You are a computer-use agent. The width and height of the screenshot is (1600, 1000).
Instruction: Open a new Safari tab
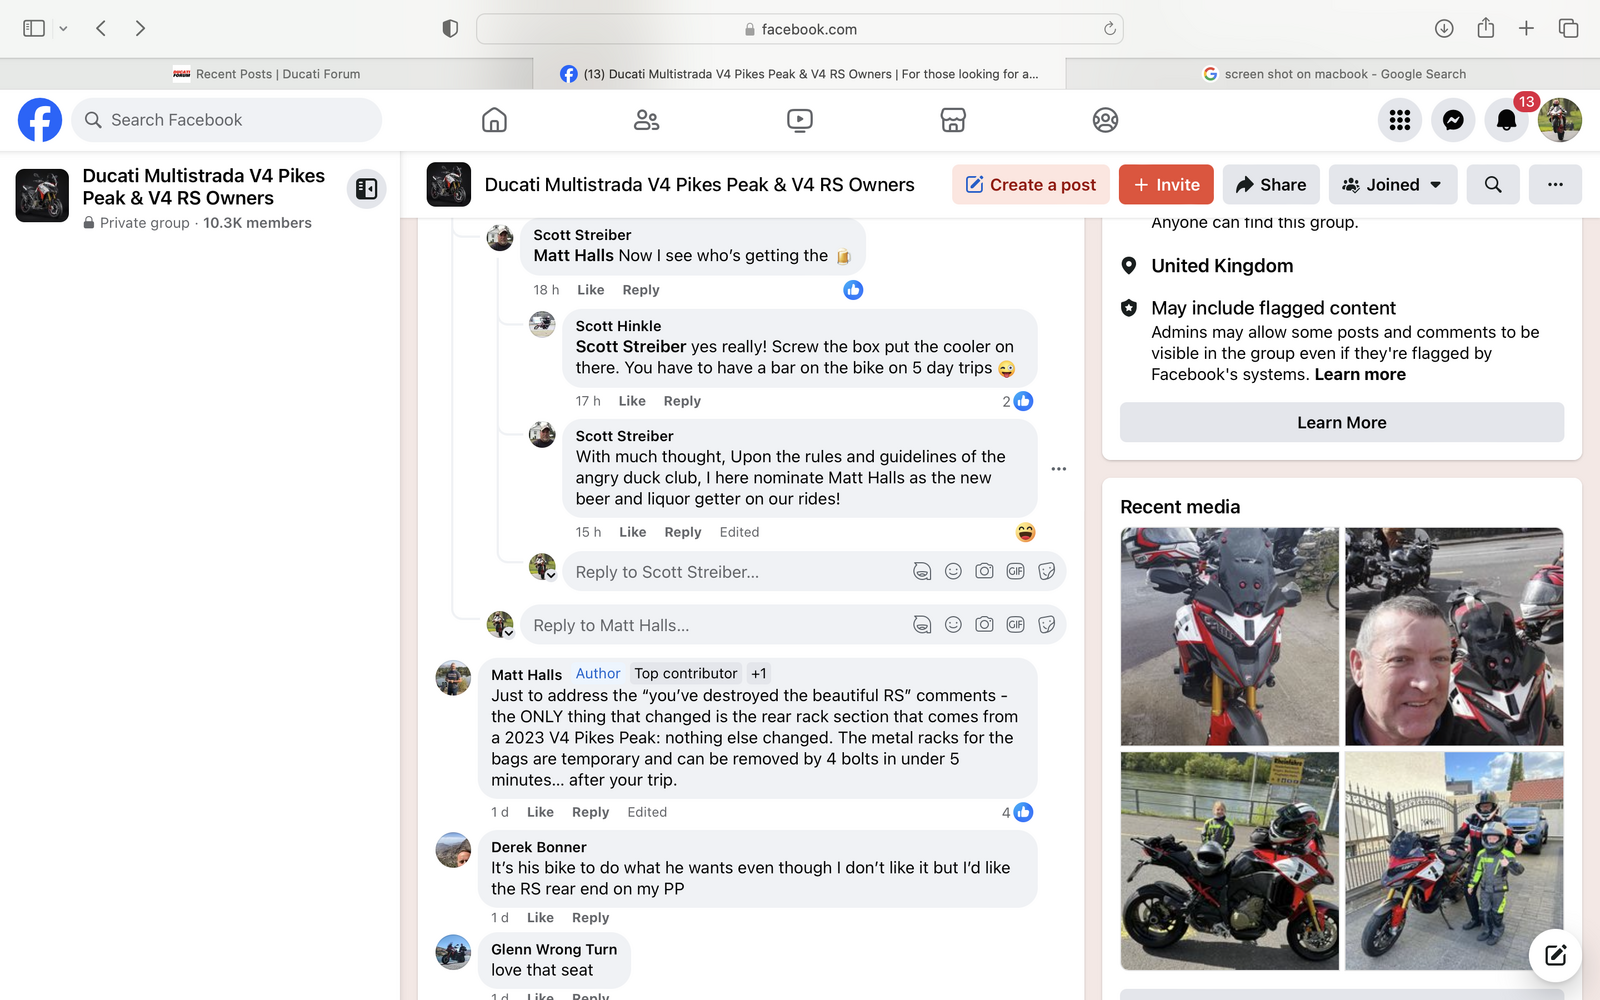pos(1526,29)
